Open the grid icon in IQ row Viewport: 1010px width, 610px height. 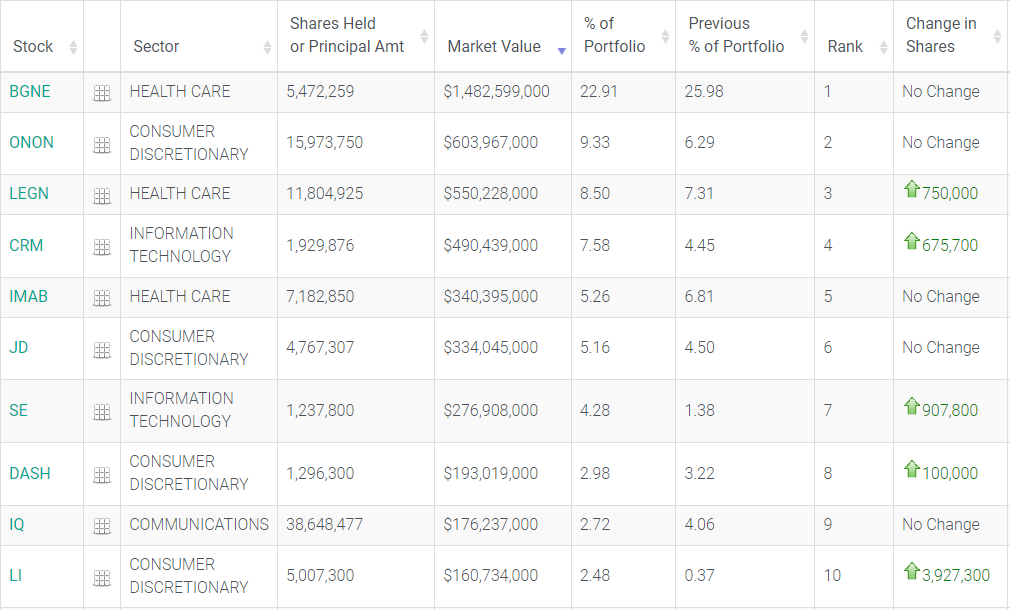(102, 526)
